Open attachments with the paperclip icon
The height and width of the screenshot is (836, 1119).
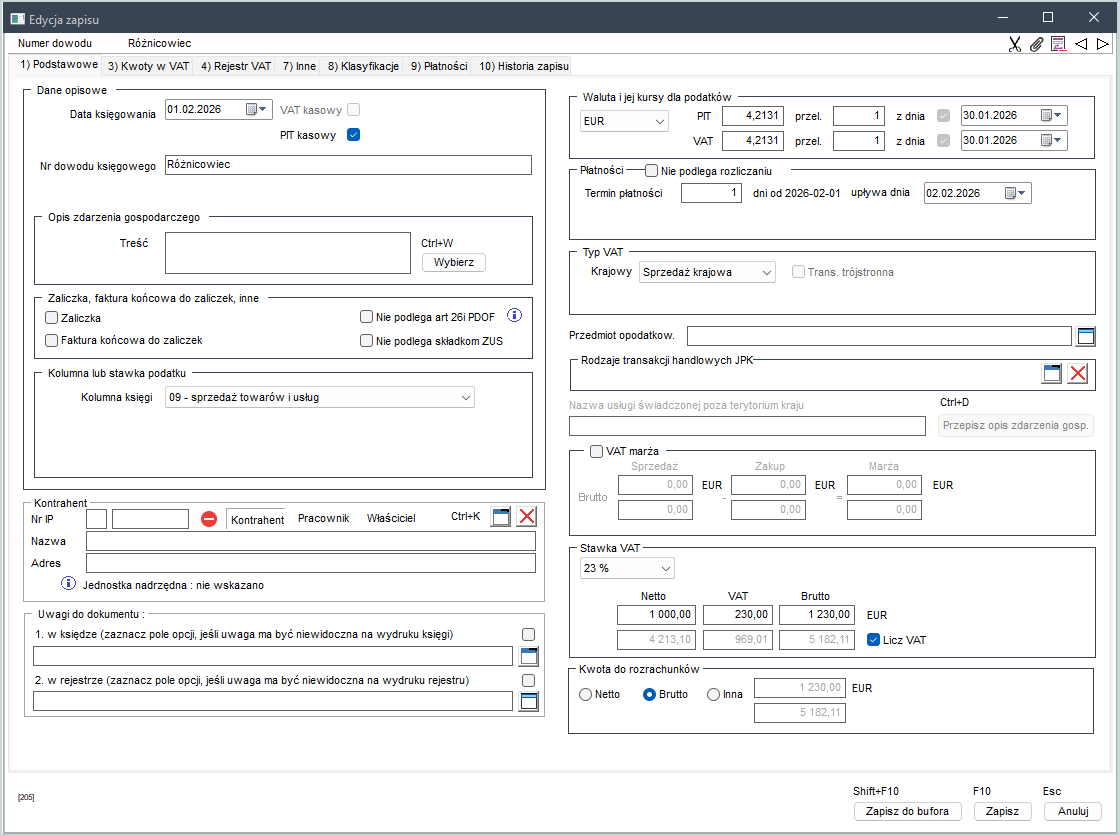[x=1036, y=44]
